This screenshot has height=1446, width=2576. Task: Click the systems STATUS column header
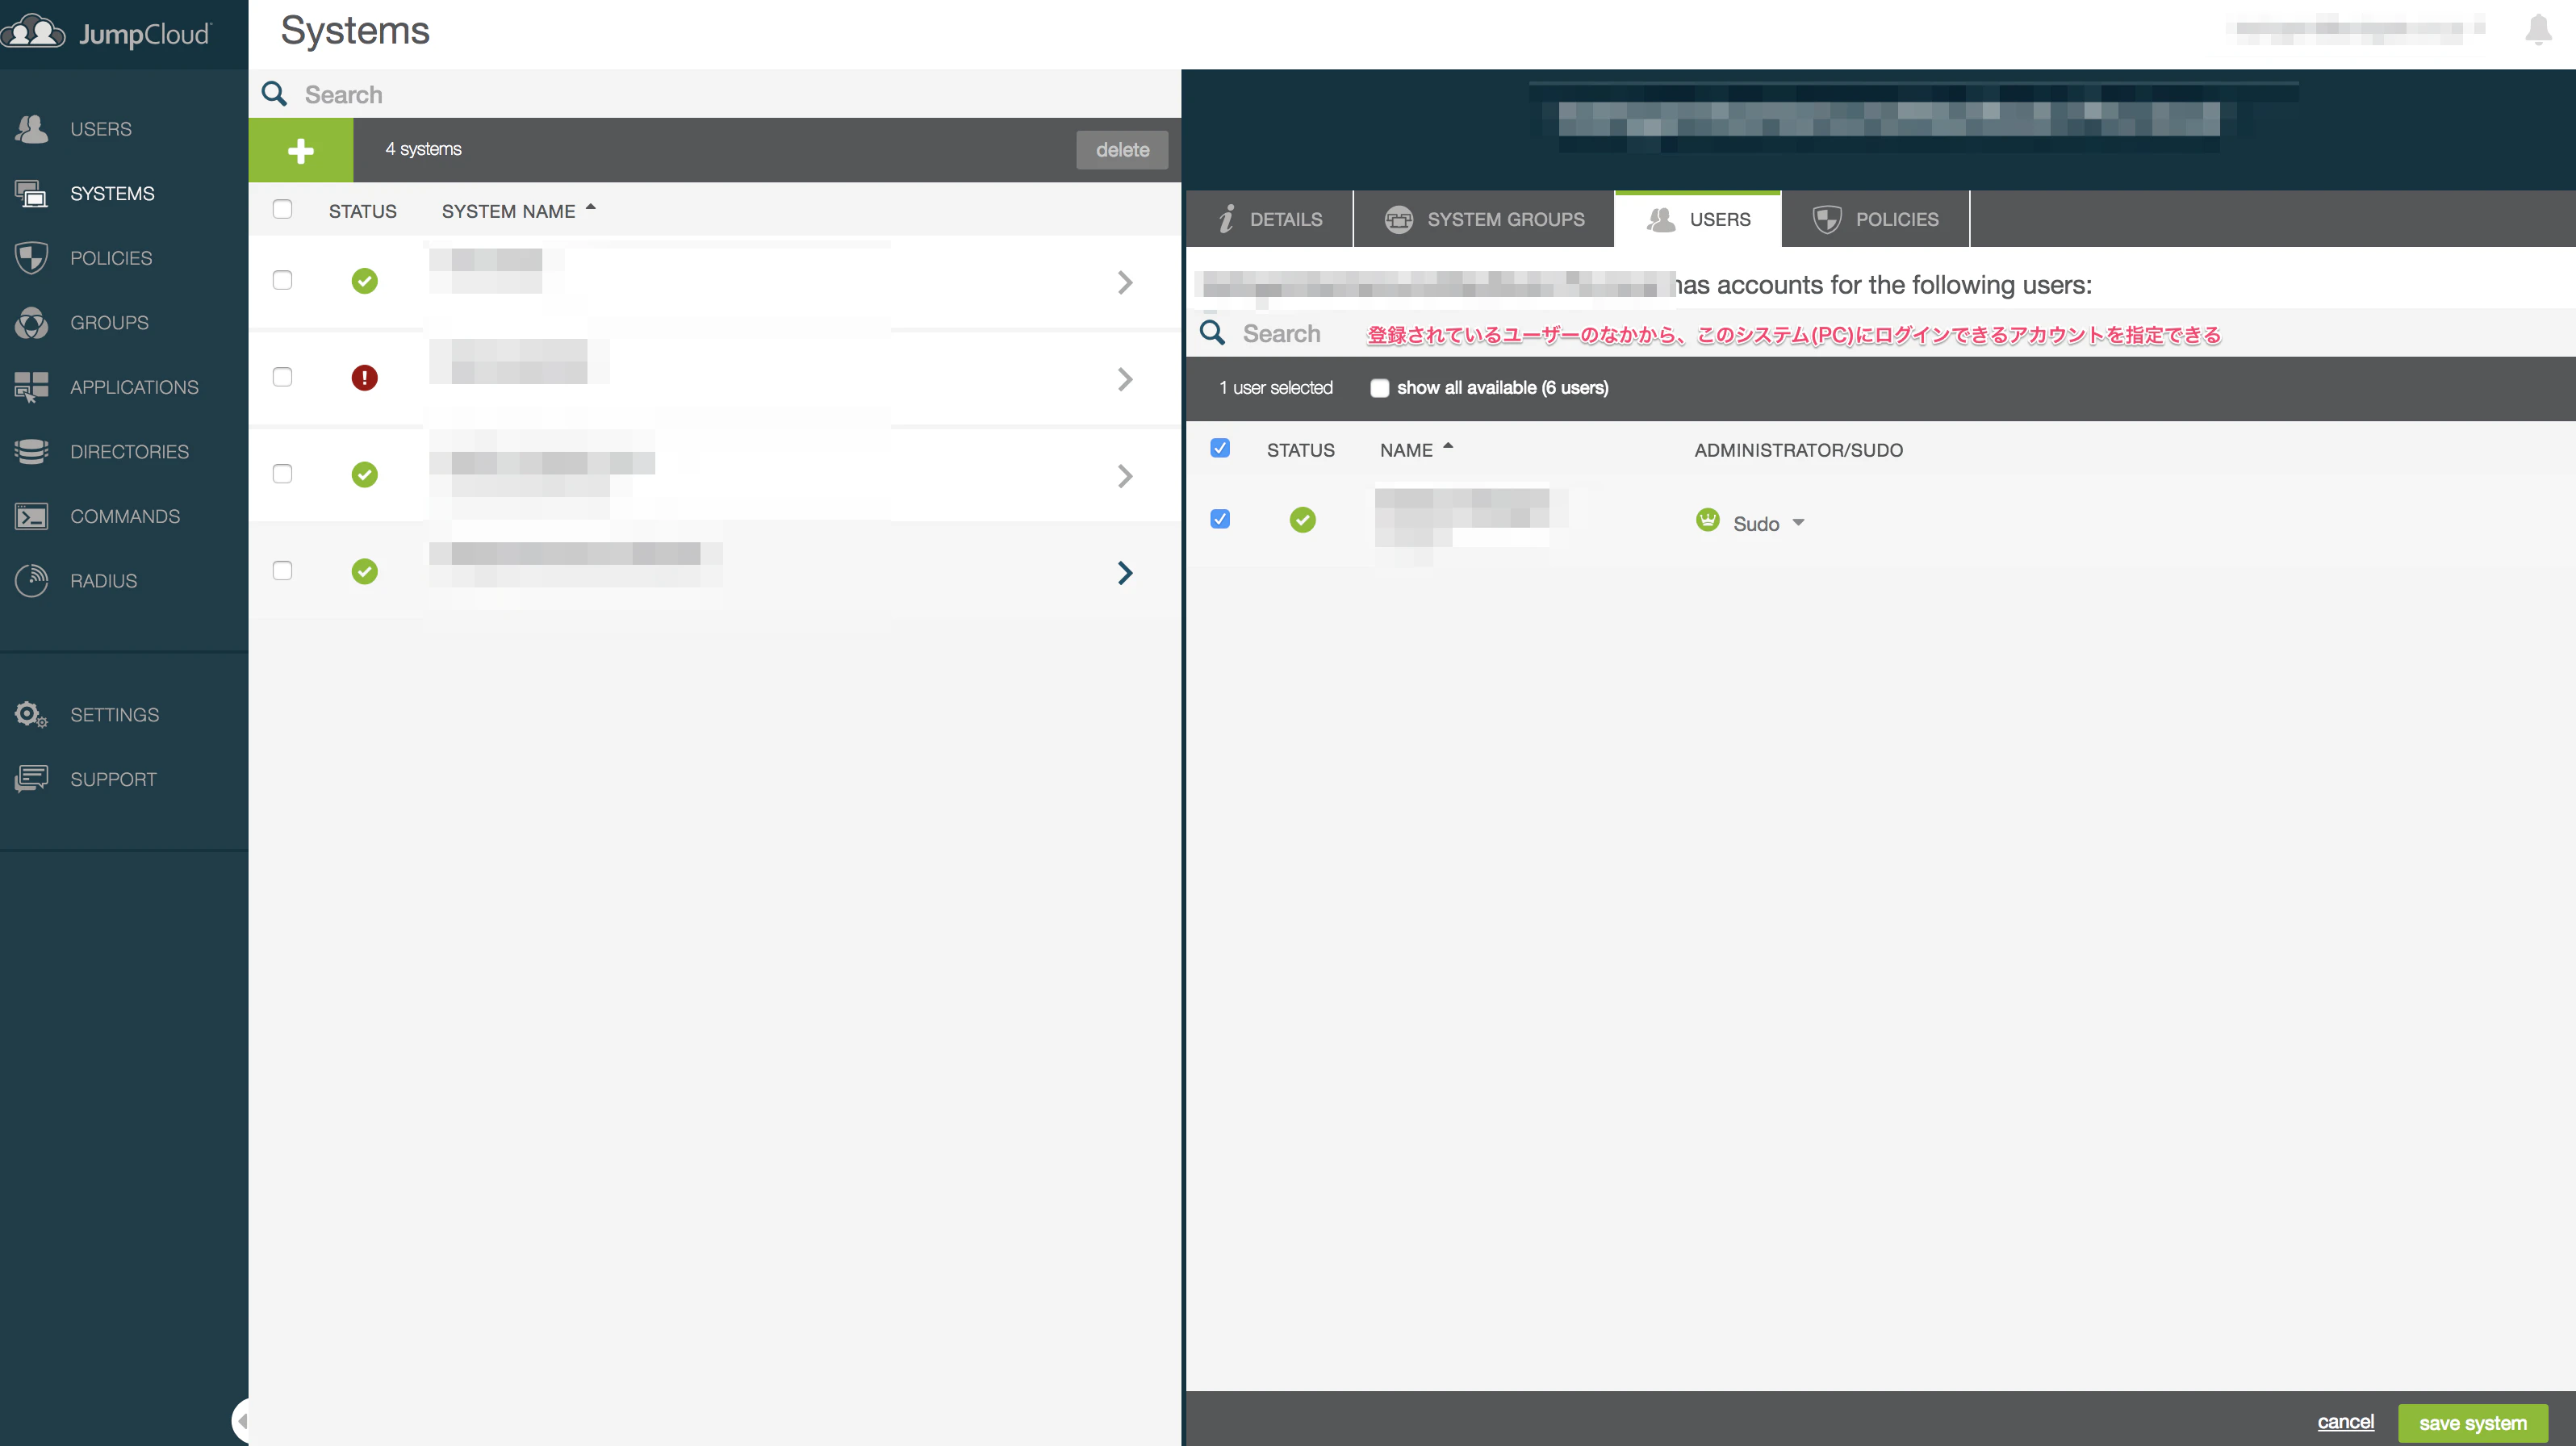362,211
